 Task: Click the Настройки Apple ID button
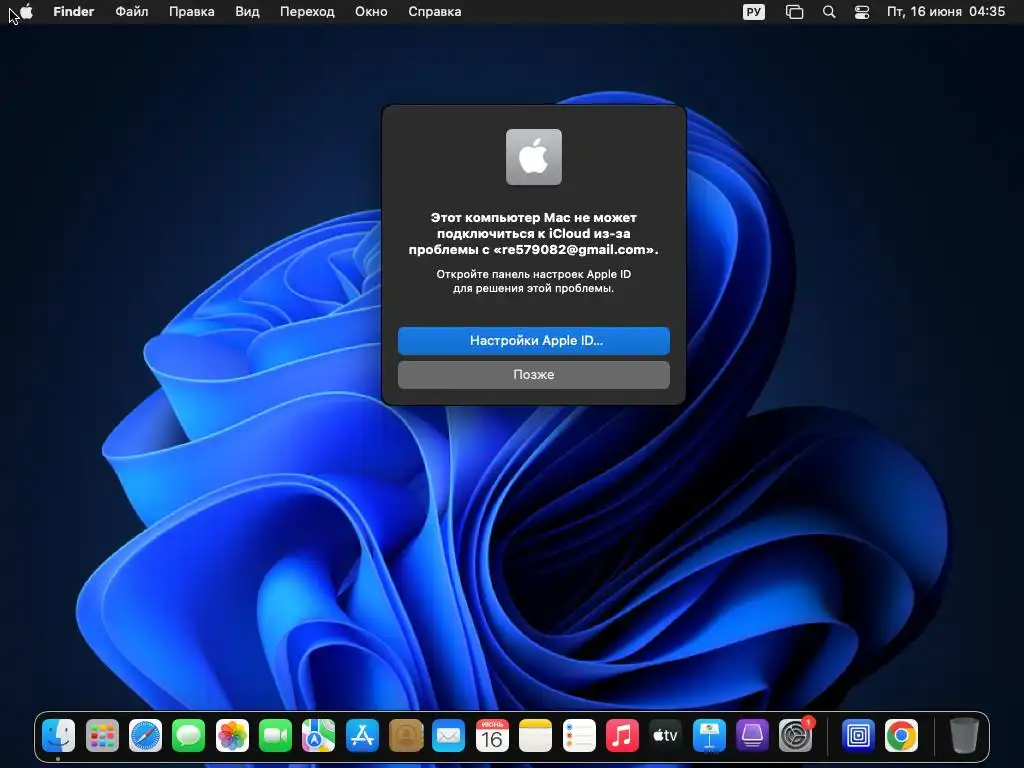click(x=534, y=341)
